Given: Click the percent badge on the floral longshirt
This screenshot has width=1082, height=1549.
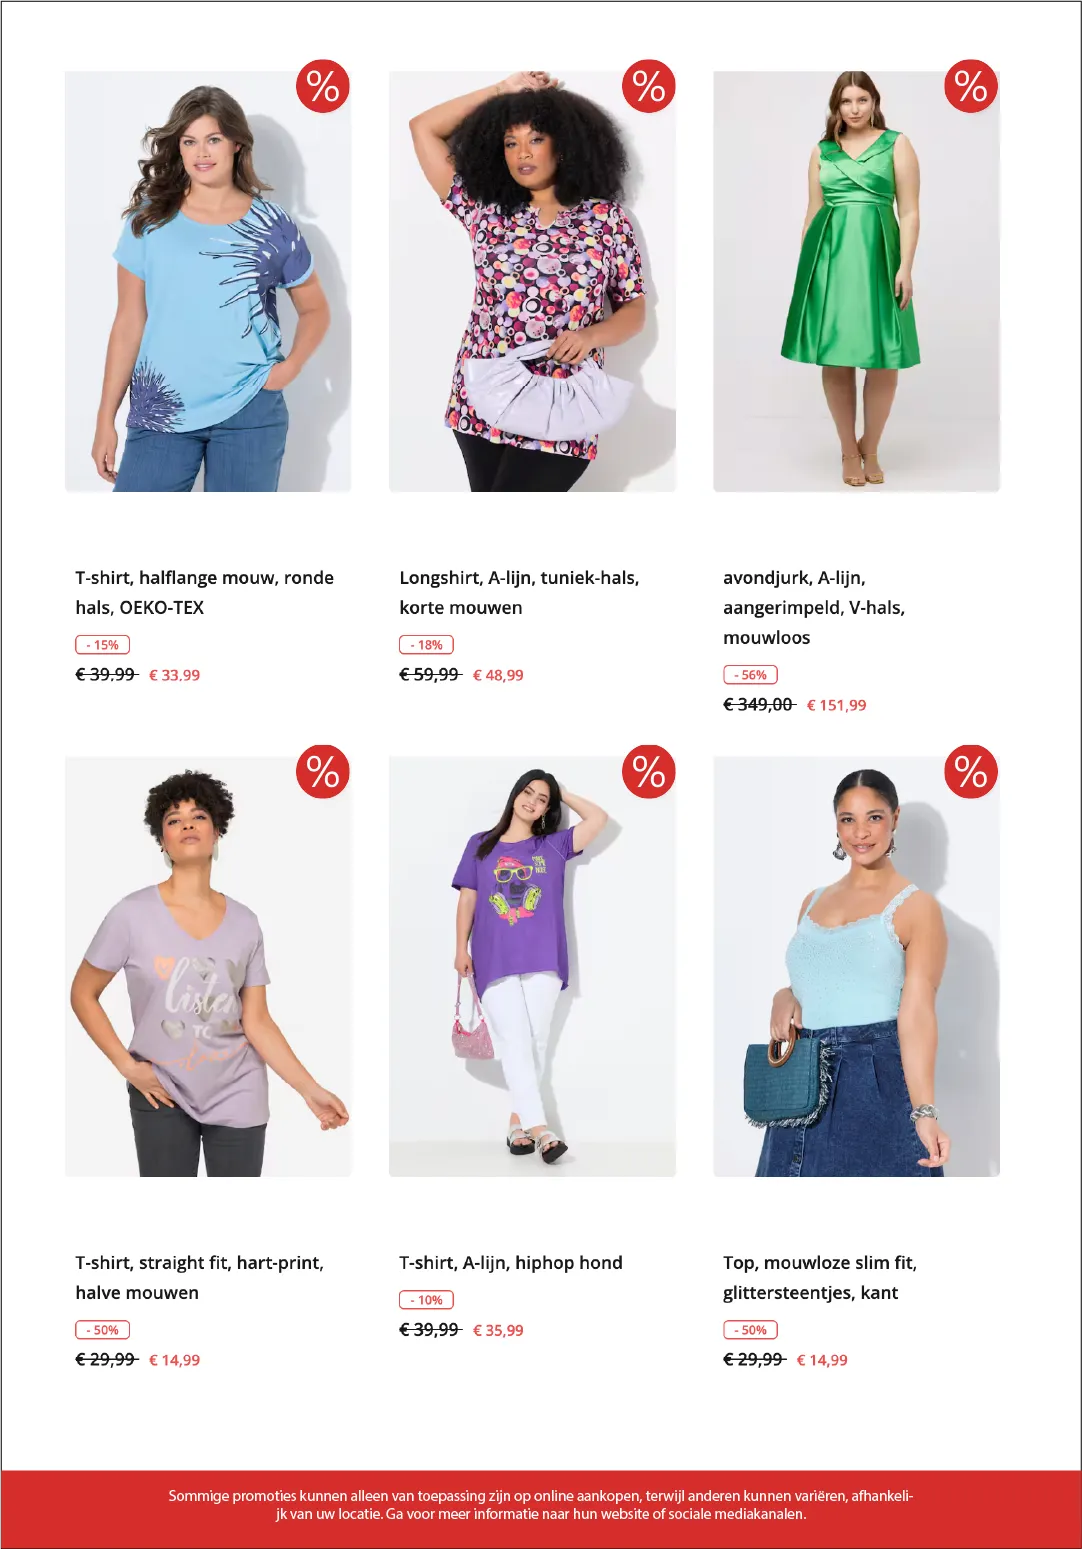Looking at the screenshot, I should [x=649, y=86].
